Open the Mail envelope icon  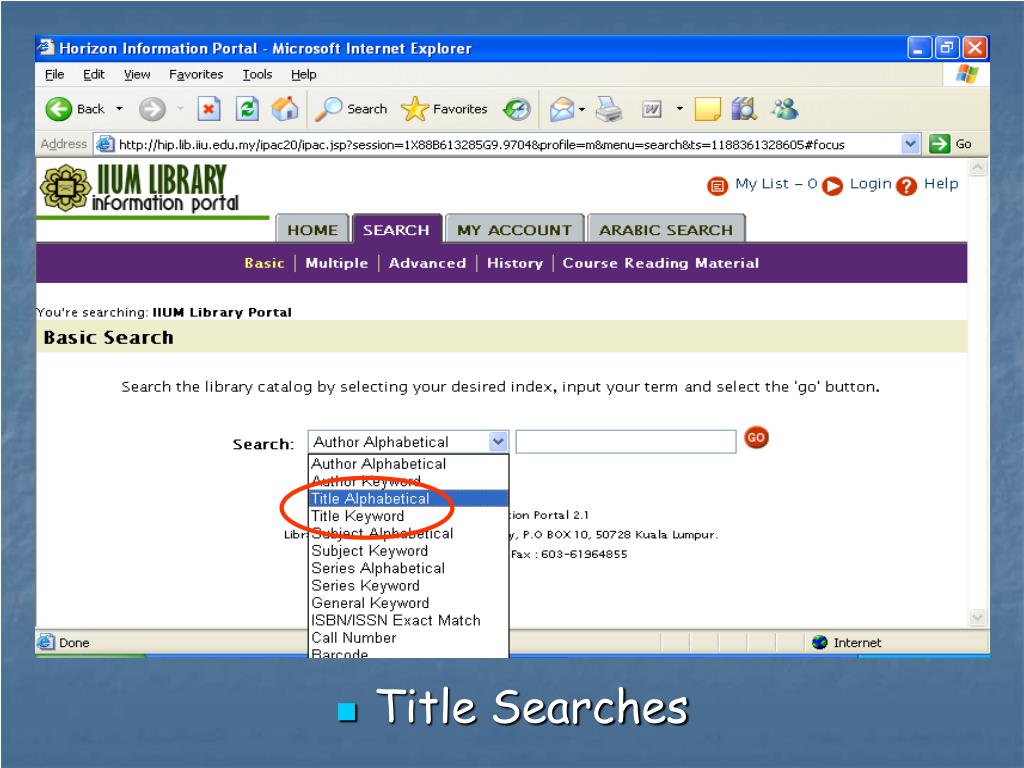click(562, 109)
